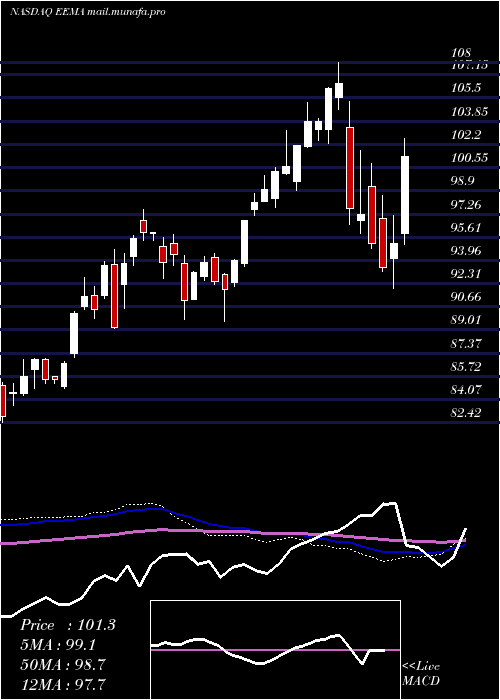This screenshot has height=700, width=500.
Task: Select the 108 price axis label
Action: pyautogui.click(x=462, y=54)
